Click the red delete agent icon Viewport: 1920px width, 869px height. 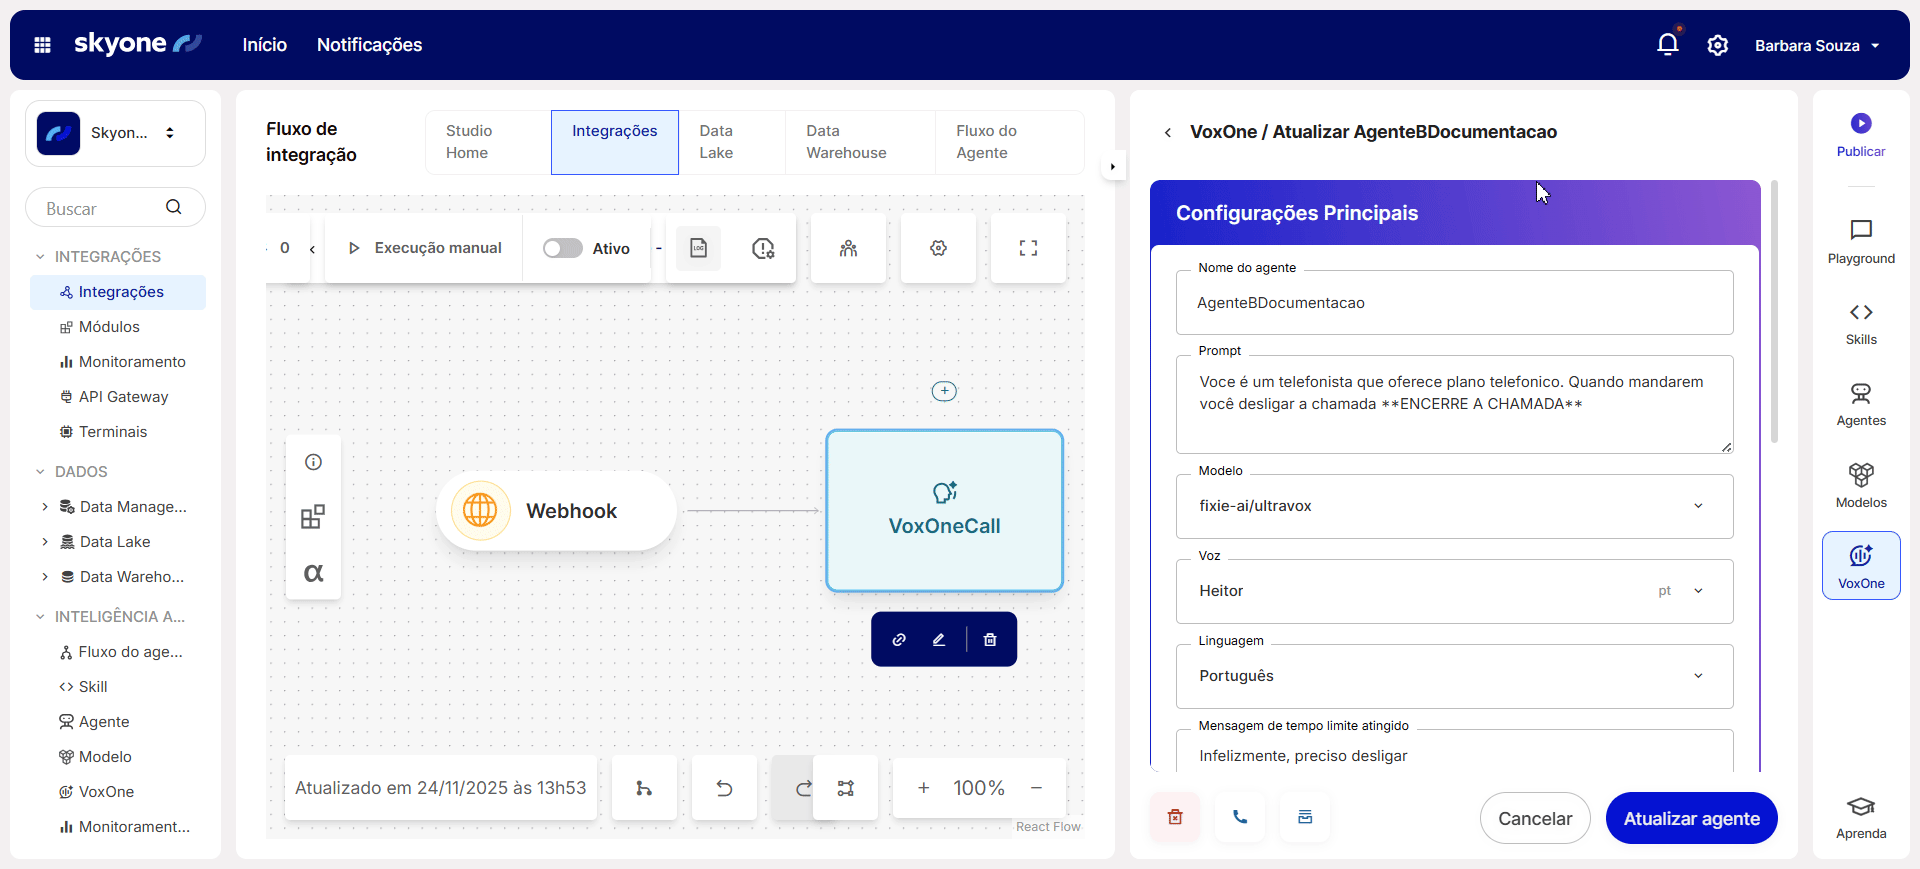[1175, 817]
